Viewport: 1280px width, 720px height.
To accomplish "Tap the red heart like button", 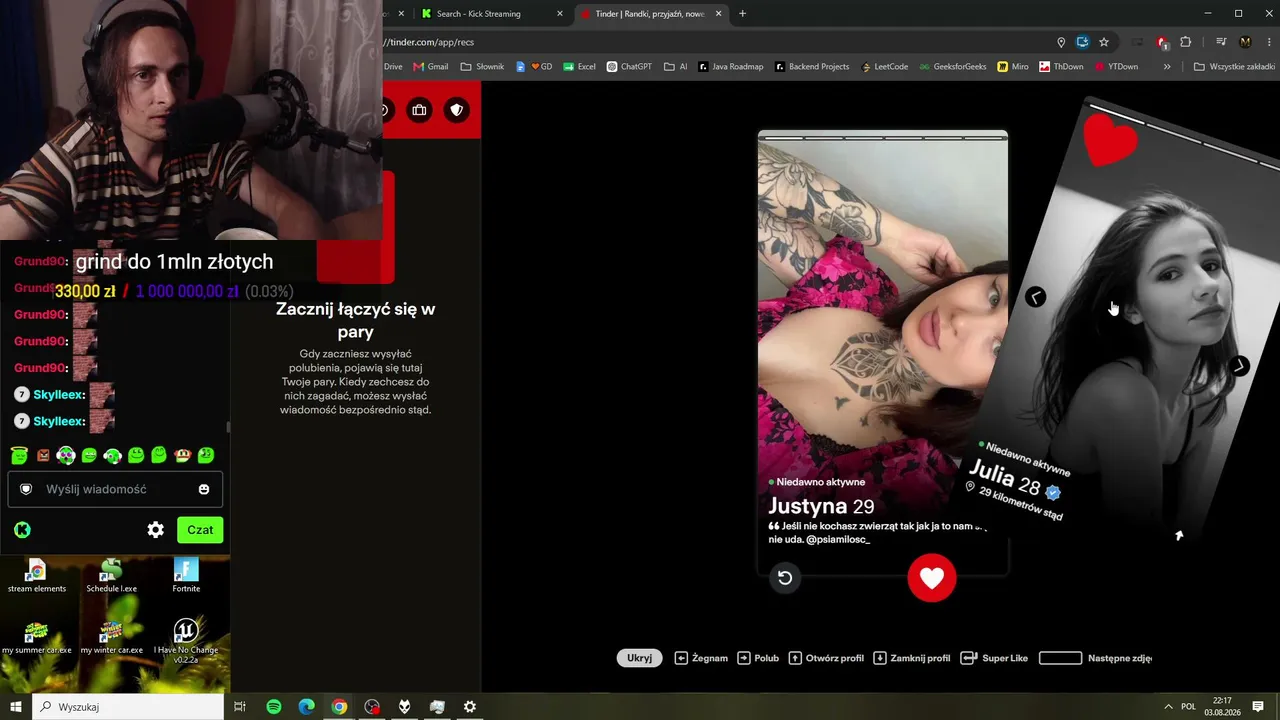I will [932, 578].
